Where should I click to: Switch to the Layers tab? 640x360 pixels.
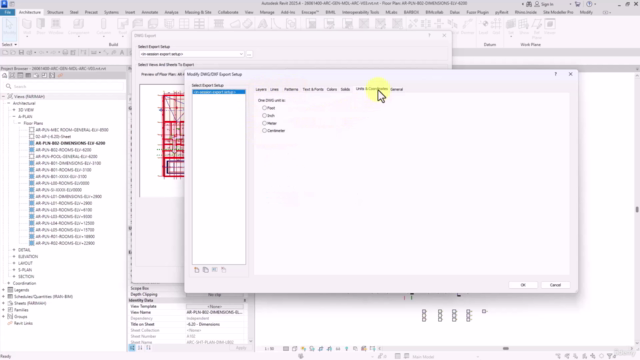(261, 89)
